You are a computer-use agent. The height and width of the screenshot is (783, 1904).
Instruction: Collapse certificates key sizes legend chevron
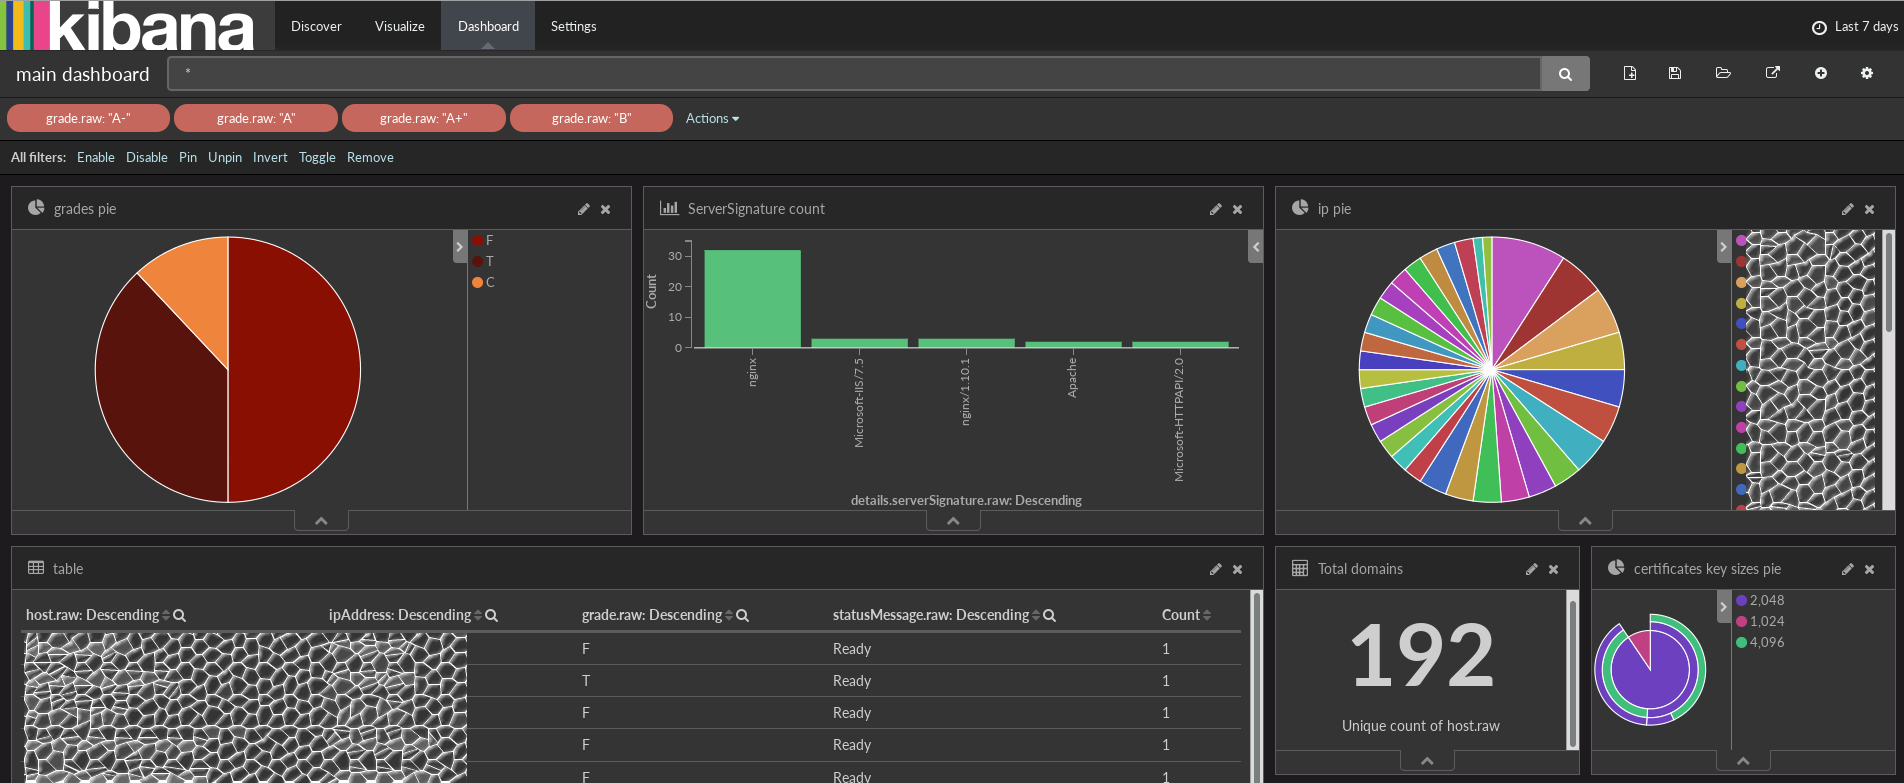click(1724, 607)
